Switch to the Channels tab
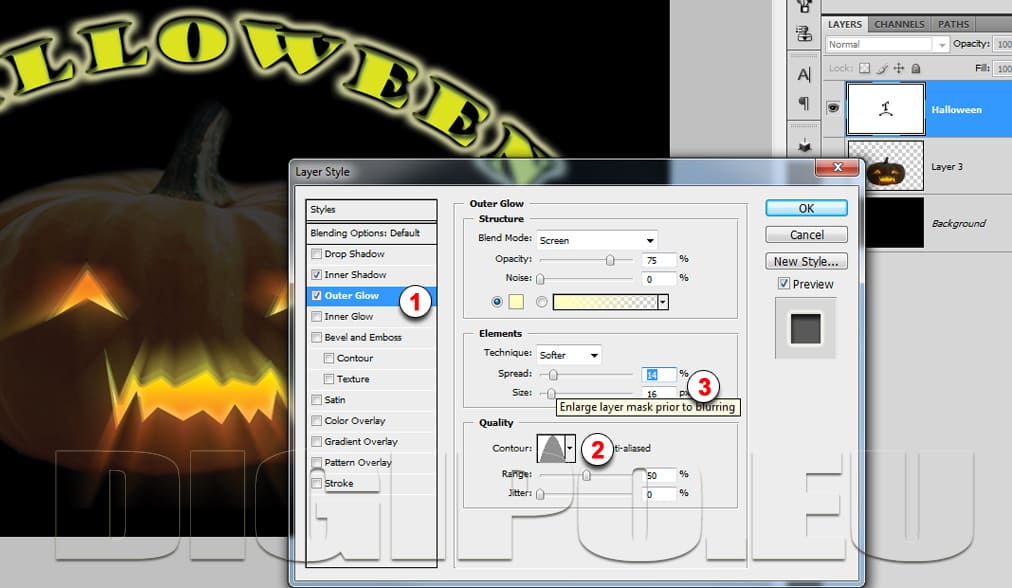1012x588 pixels. click(x=898, y=24)
